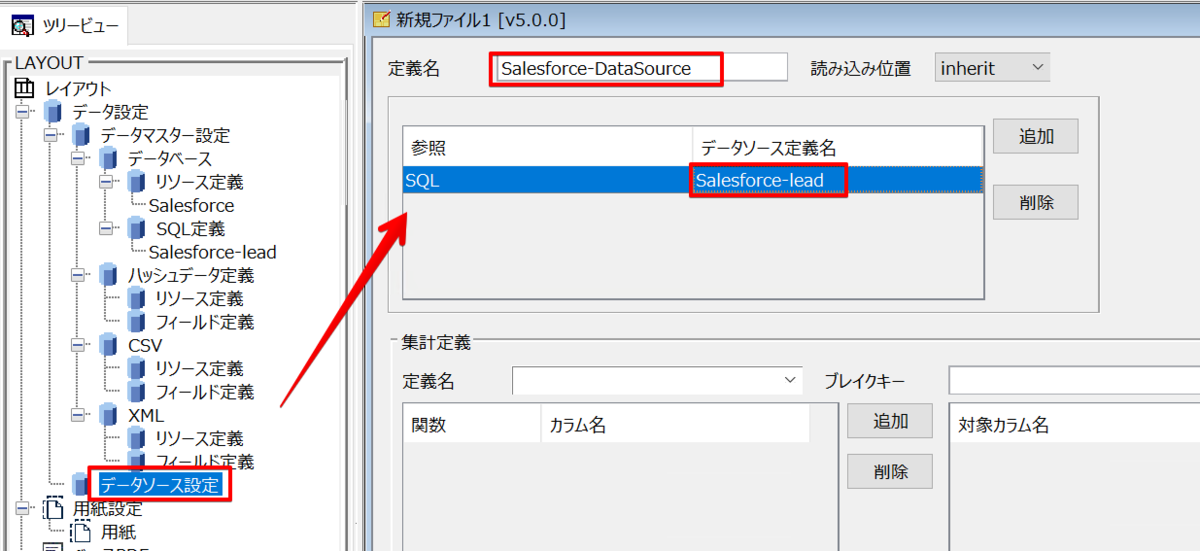Image resolution: width=1200 pixels, height=551 pixels.
Task: Collapse the 用紙設定 tree node
Action: (23, 509)
